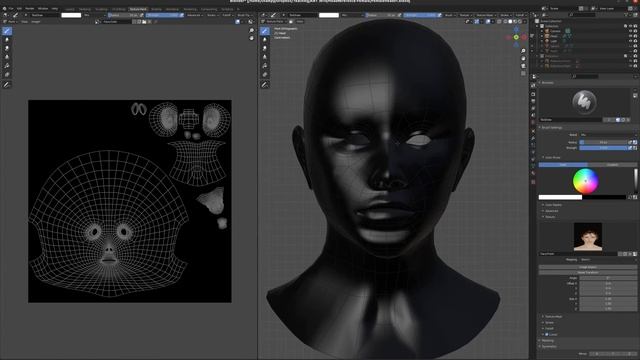Switch to the Sculpting workspace tab
Viewport: 640px width, 360px height.
point(101,9)
